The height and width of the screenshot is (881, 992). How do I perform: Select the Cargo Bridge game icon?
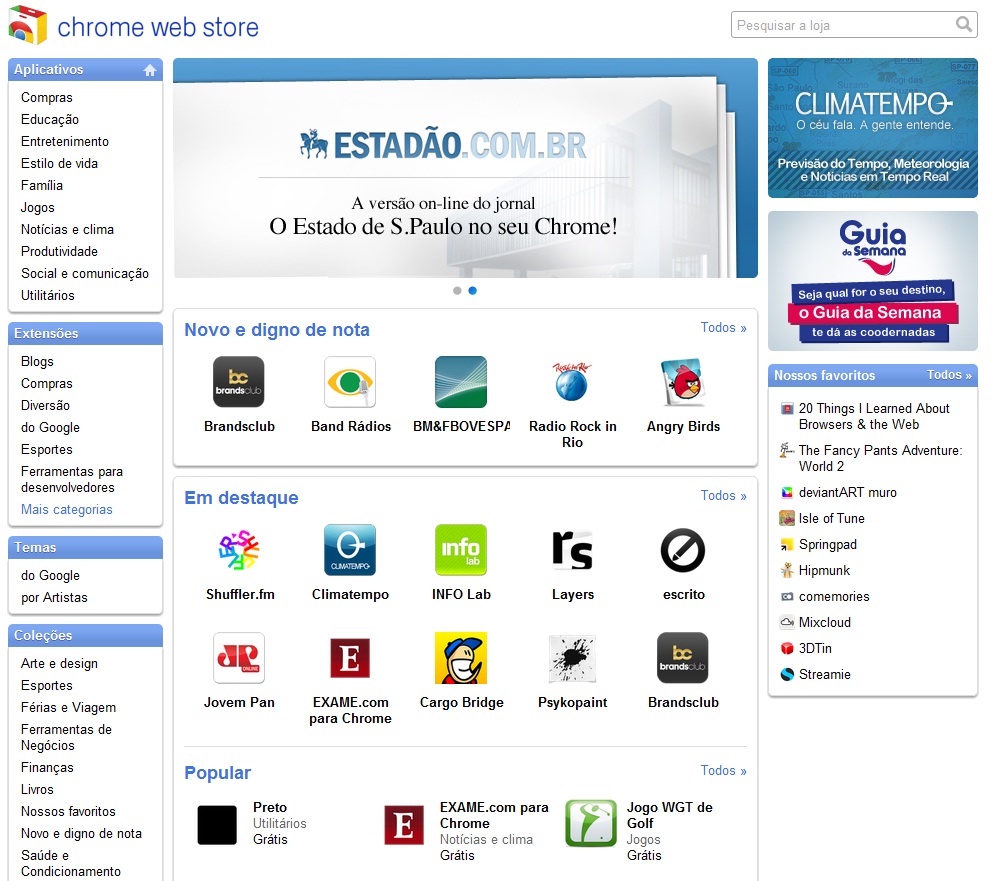click(x=461, y=657)
